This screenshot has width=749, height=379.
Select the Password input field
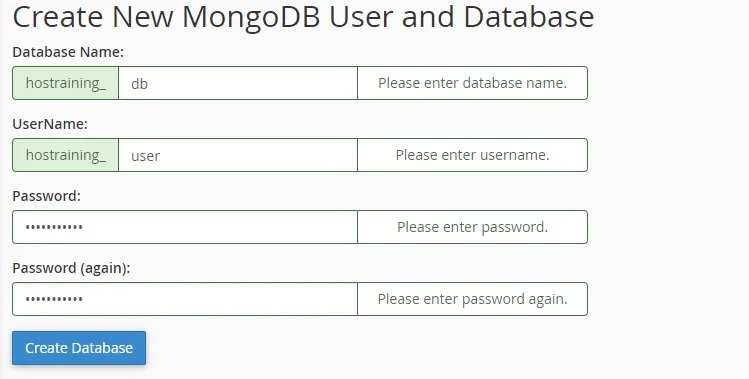(x=185, y=227)
